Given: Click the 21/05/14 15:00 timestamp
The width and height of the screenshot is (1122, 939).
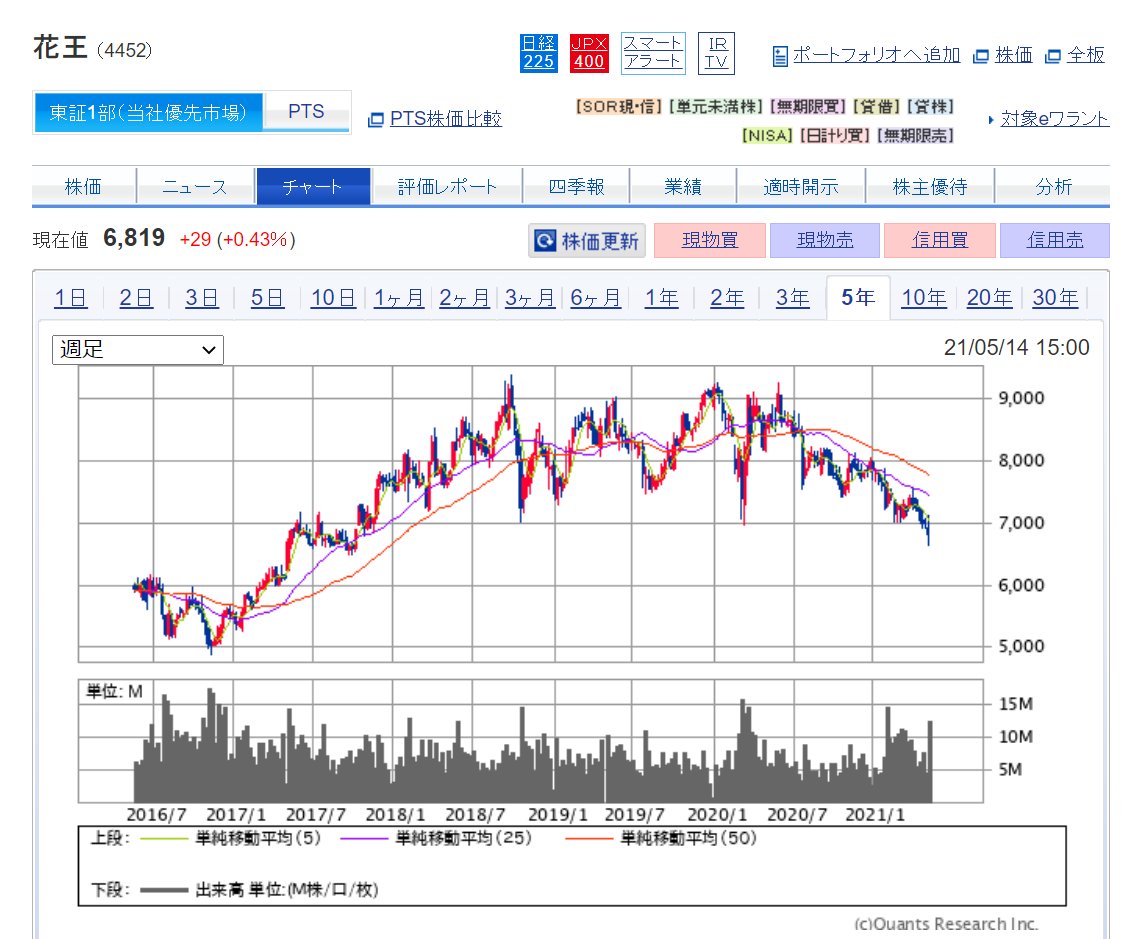Looking at the screenshot, I should tap(1016, 348).
